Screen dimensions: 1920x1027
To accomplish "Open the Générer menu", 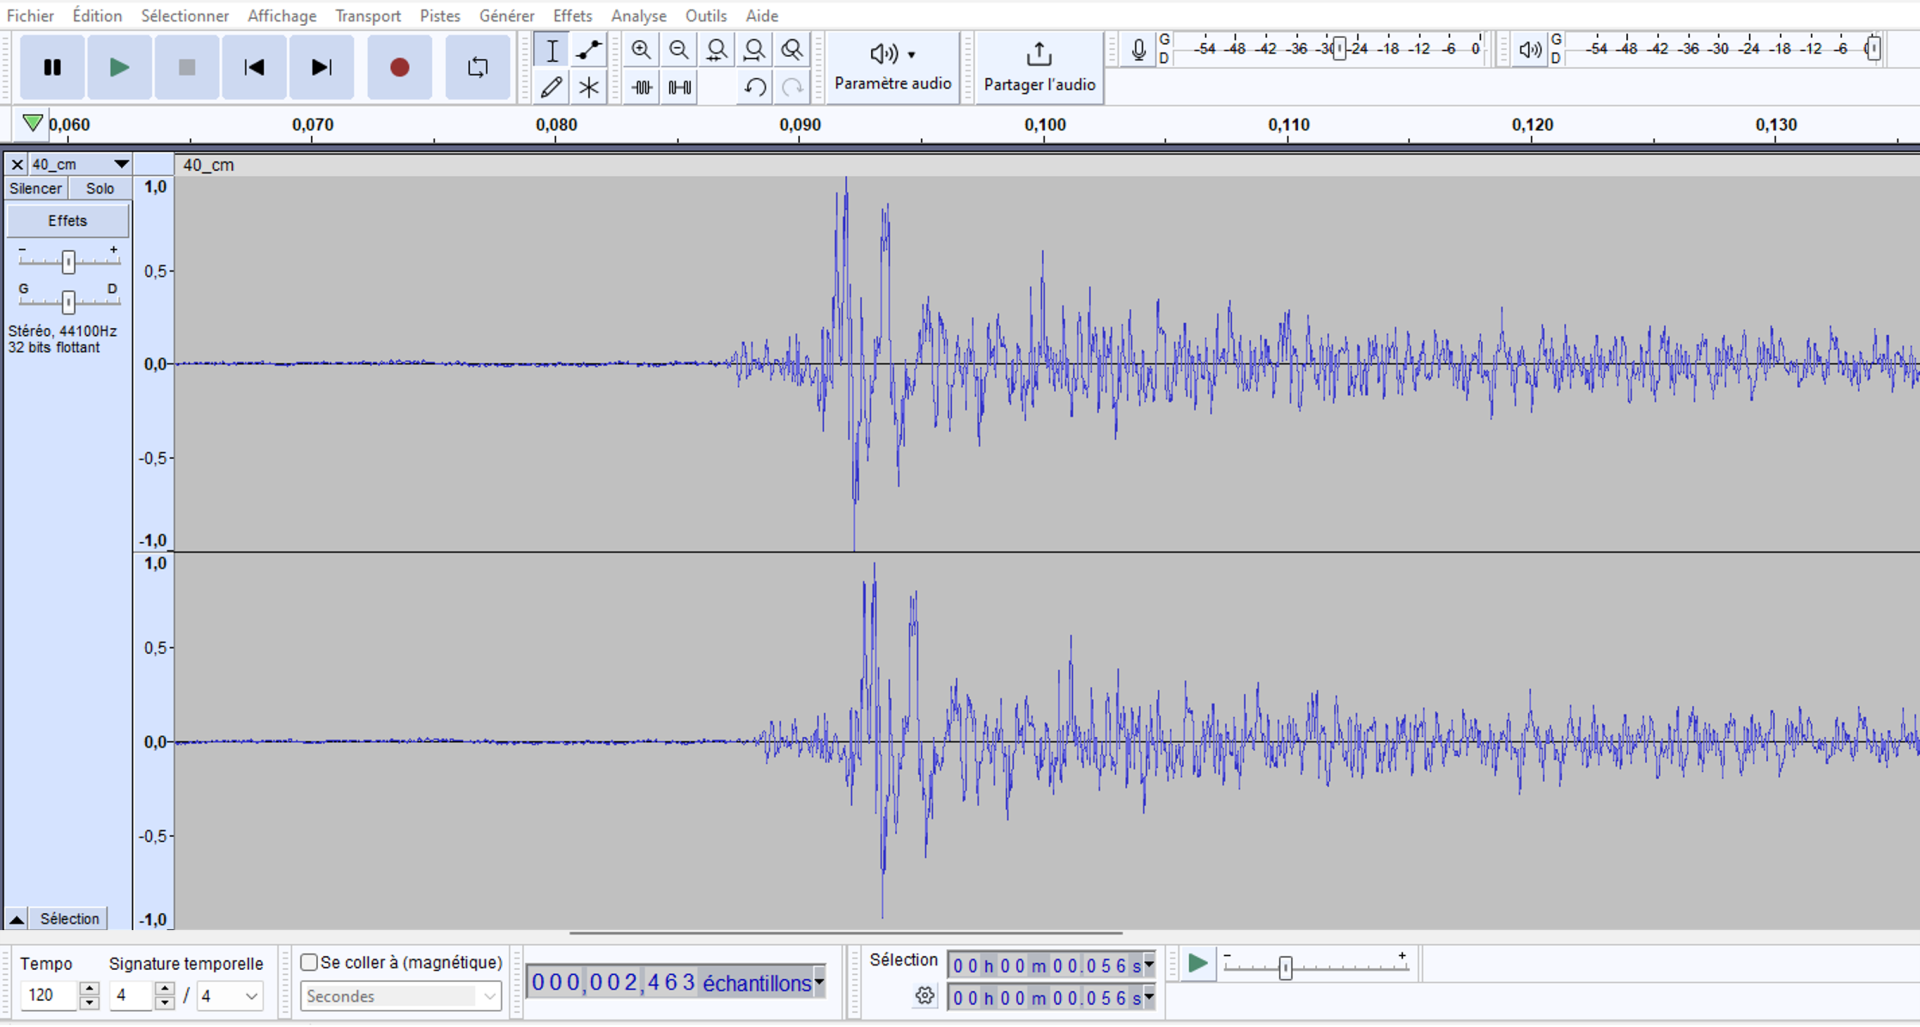I will (x=507, y=15).
